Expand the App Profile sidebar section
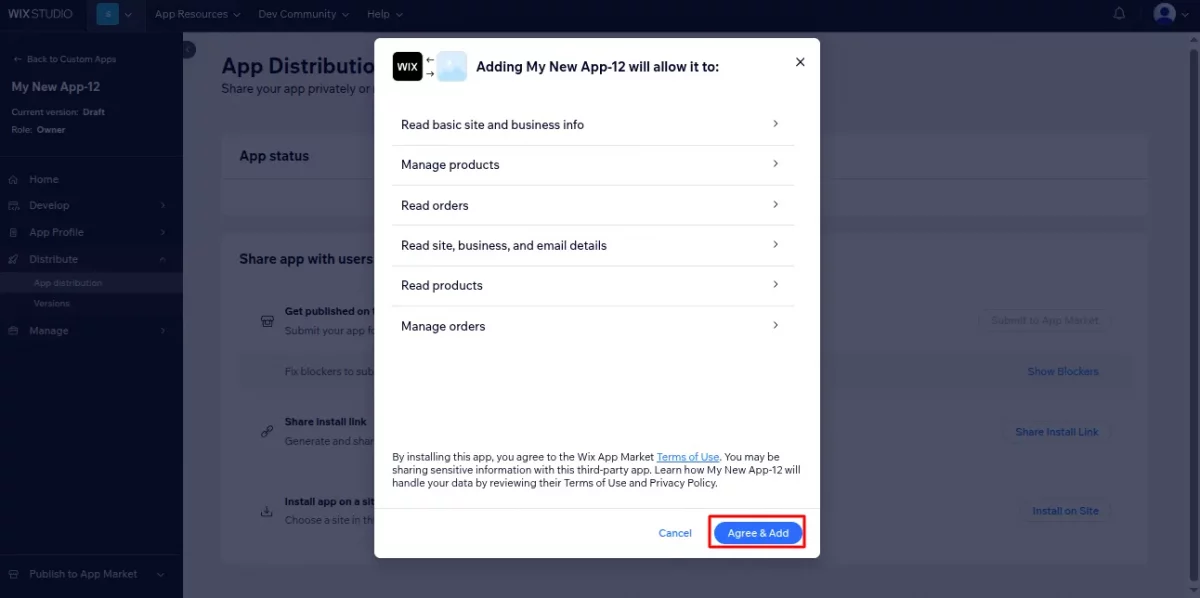Image resolution: width=1200 pixels, height=598 pixels. tap(91, 232)
